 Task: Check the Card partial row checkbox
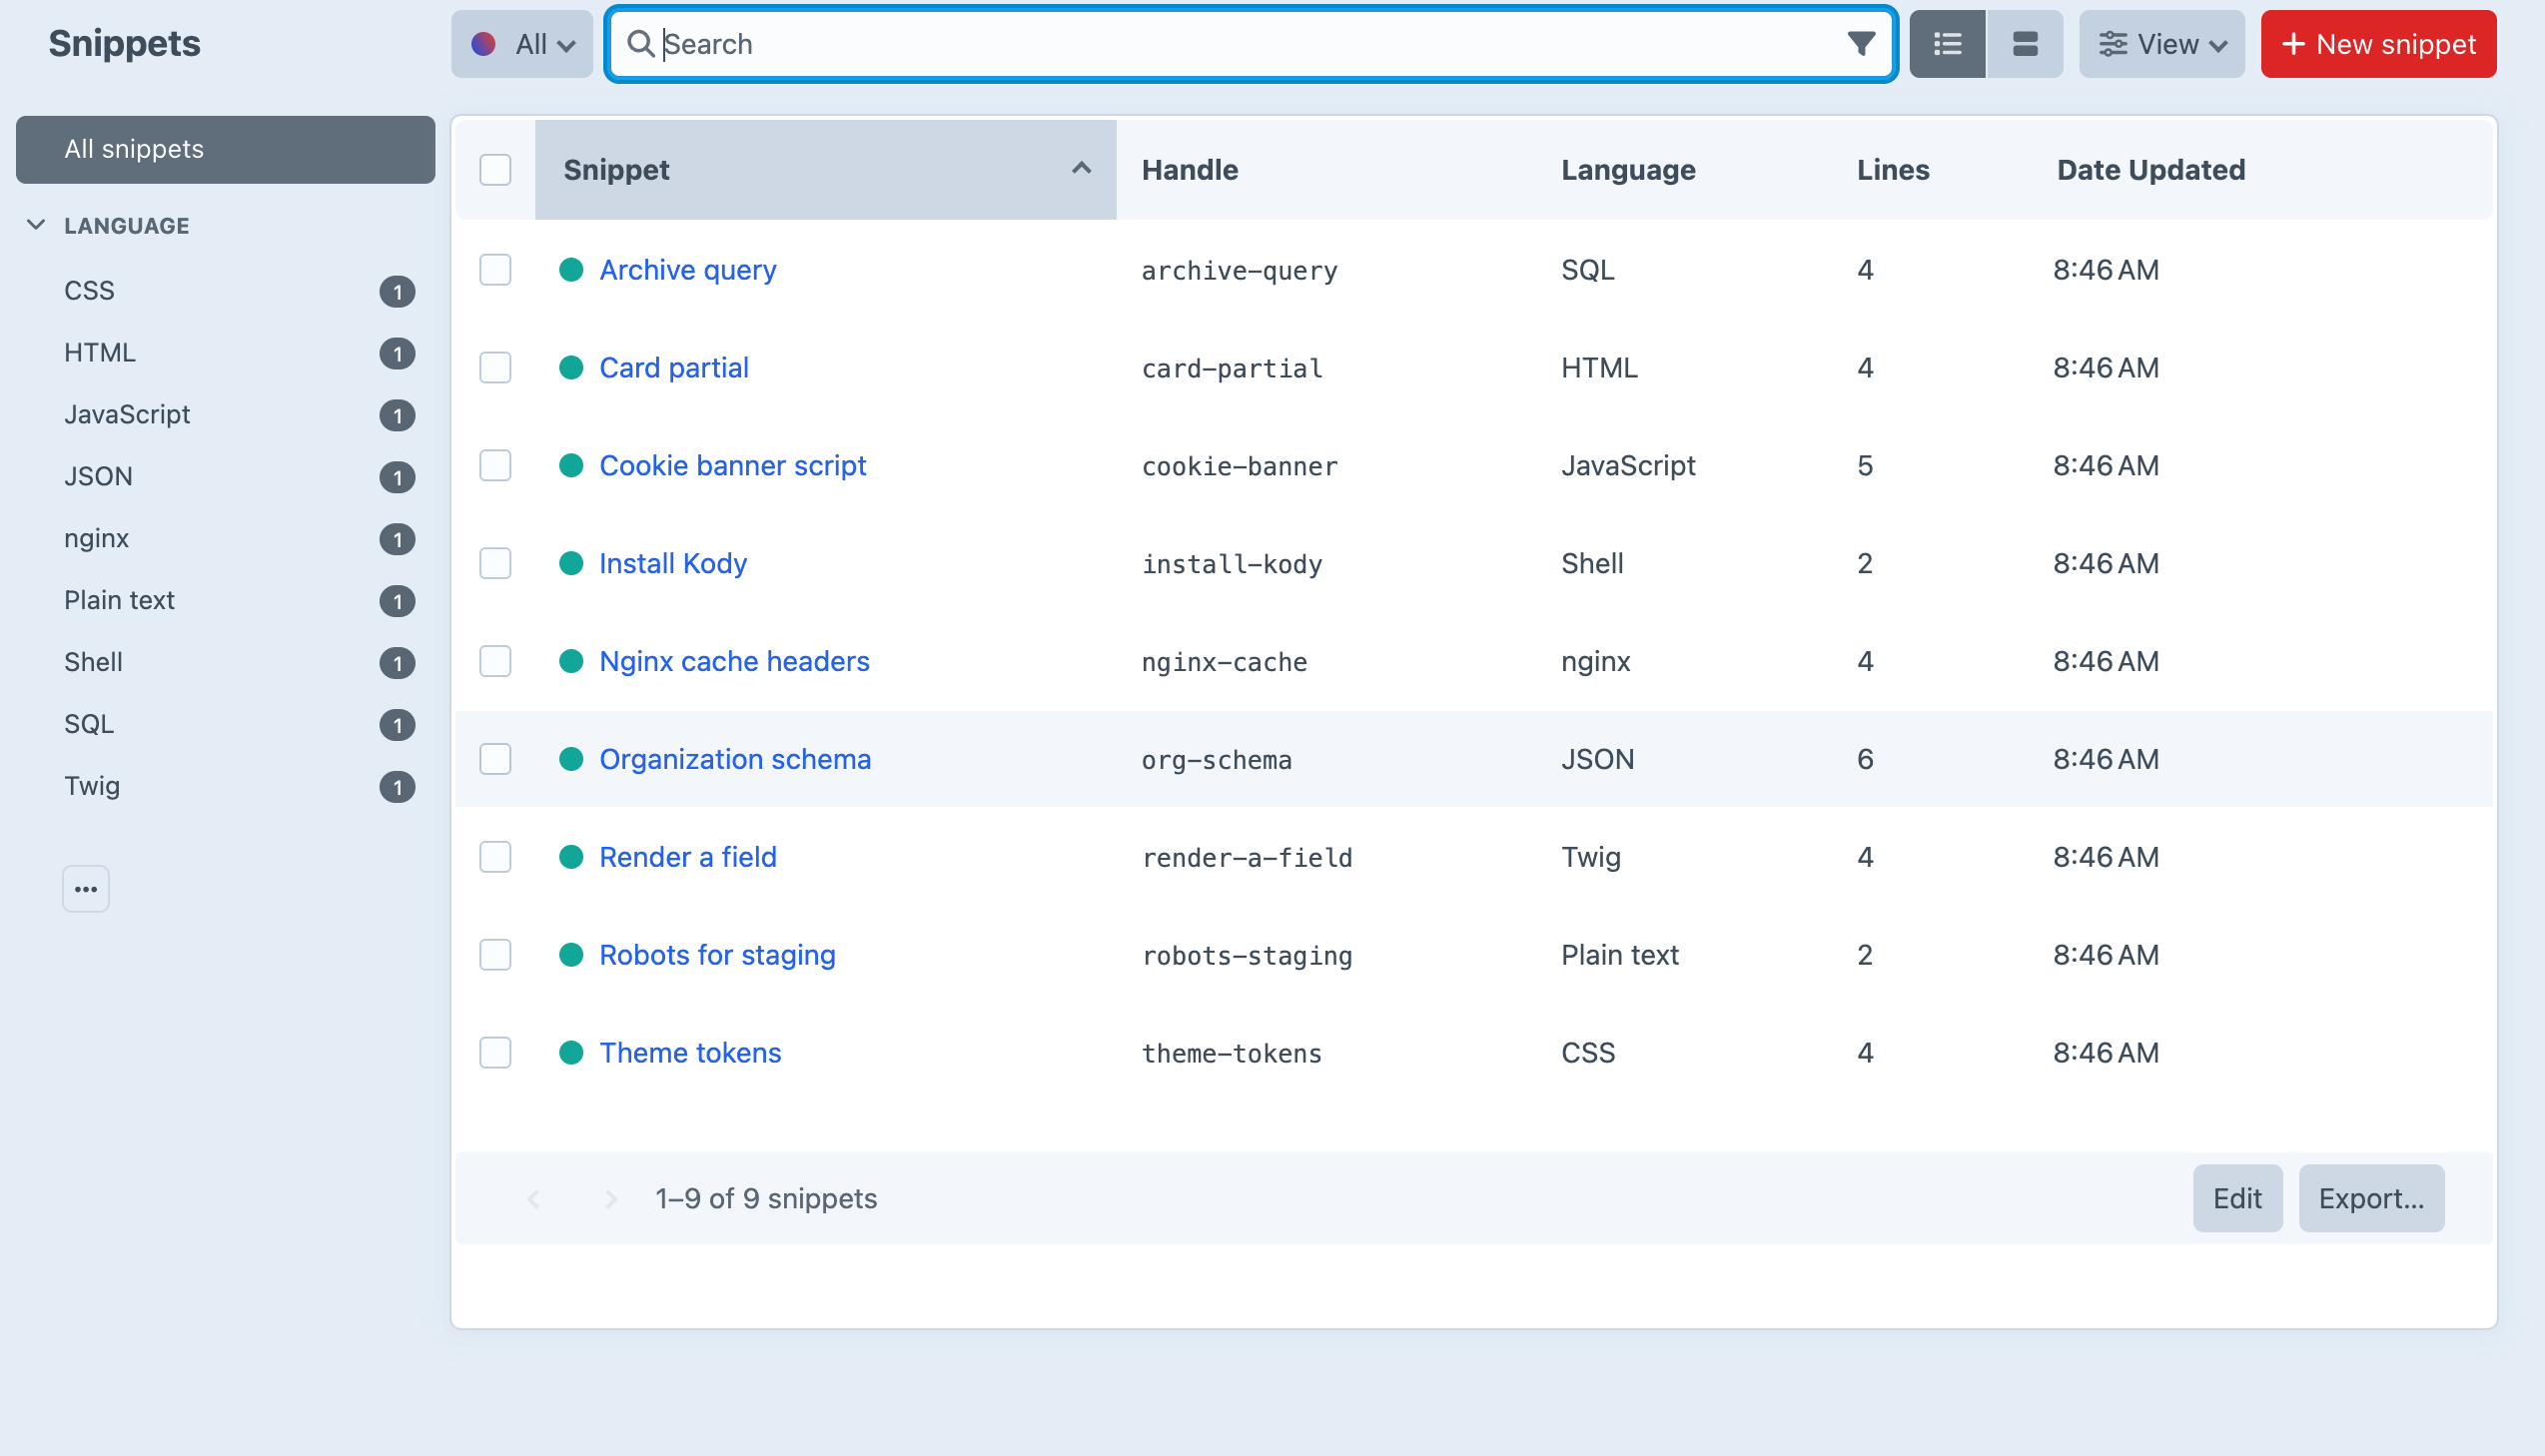pos(495,368)
